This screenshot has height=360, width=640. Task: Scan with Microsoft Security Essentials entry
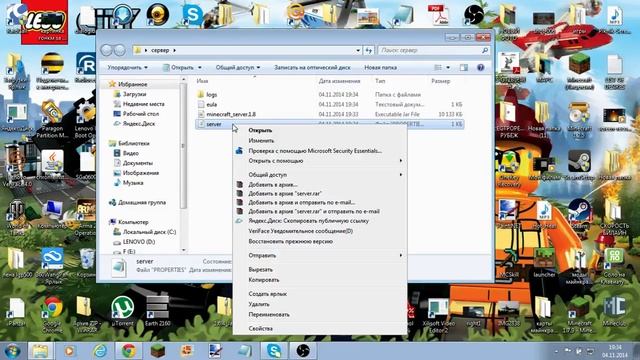click(315, 151)
